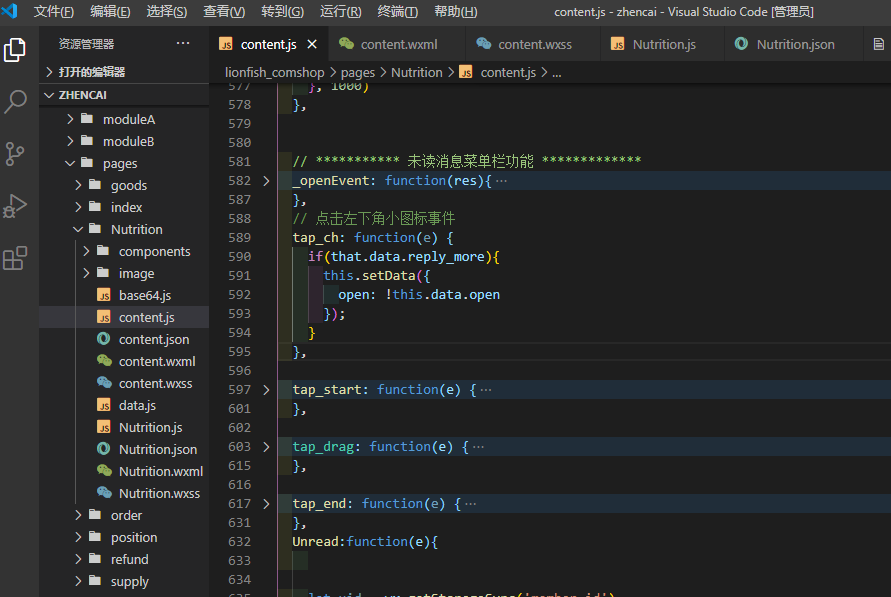Unfold _openEvent function at line 582
891x597 pixels.
tap(266, 181)
